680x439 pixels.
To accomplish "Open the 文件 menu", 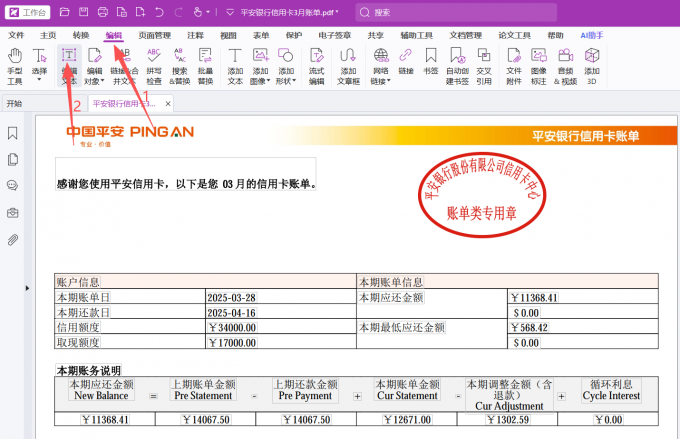I will click(16, 35).
